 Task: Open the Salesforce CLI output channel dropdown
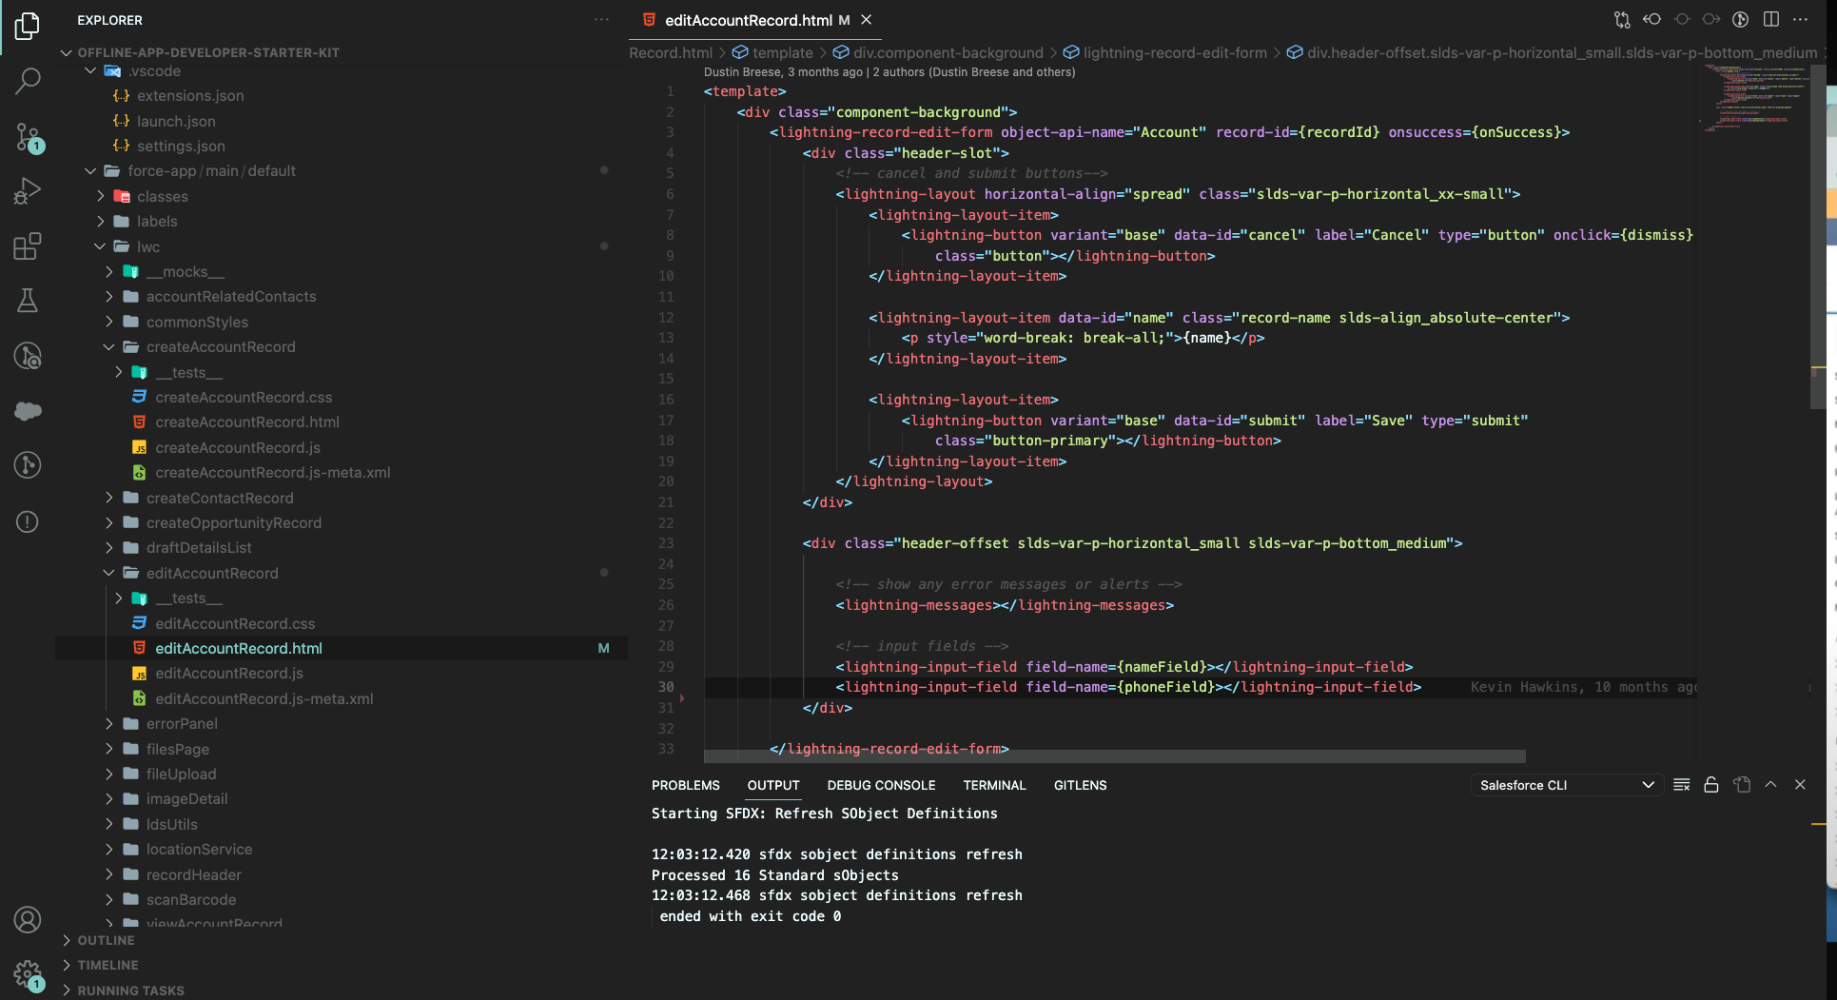pos(1565,785)
